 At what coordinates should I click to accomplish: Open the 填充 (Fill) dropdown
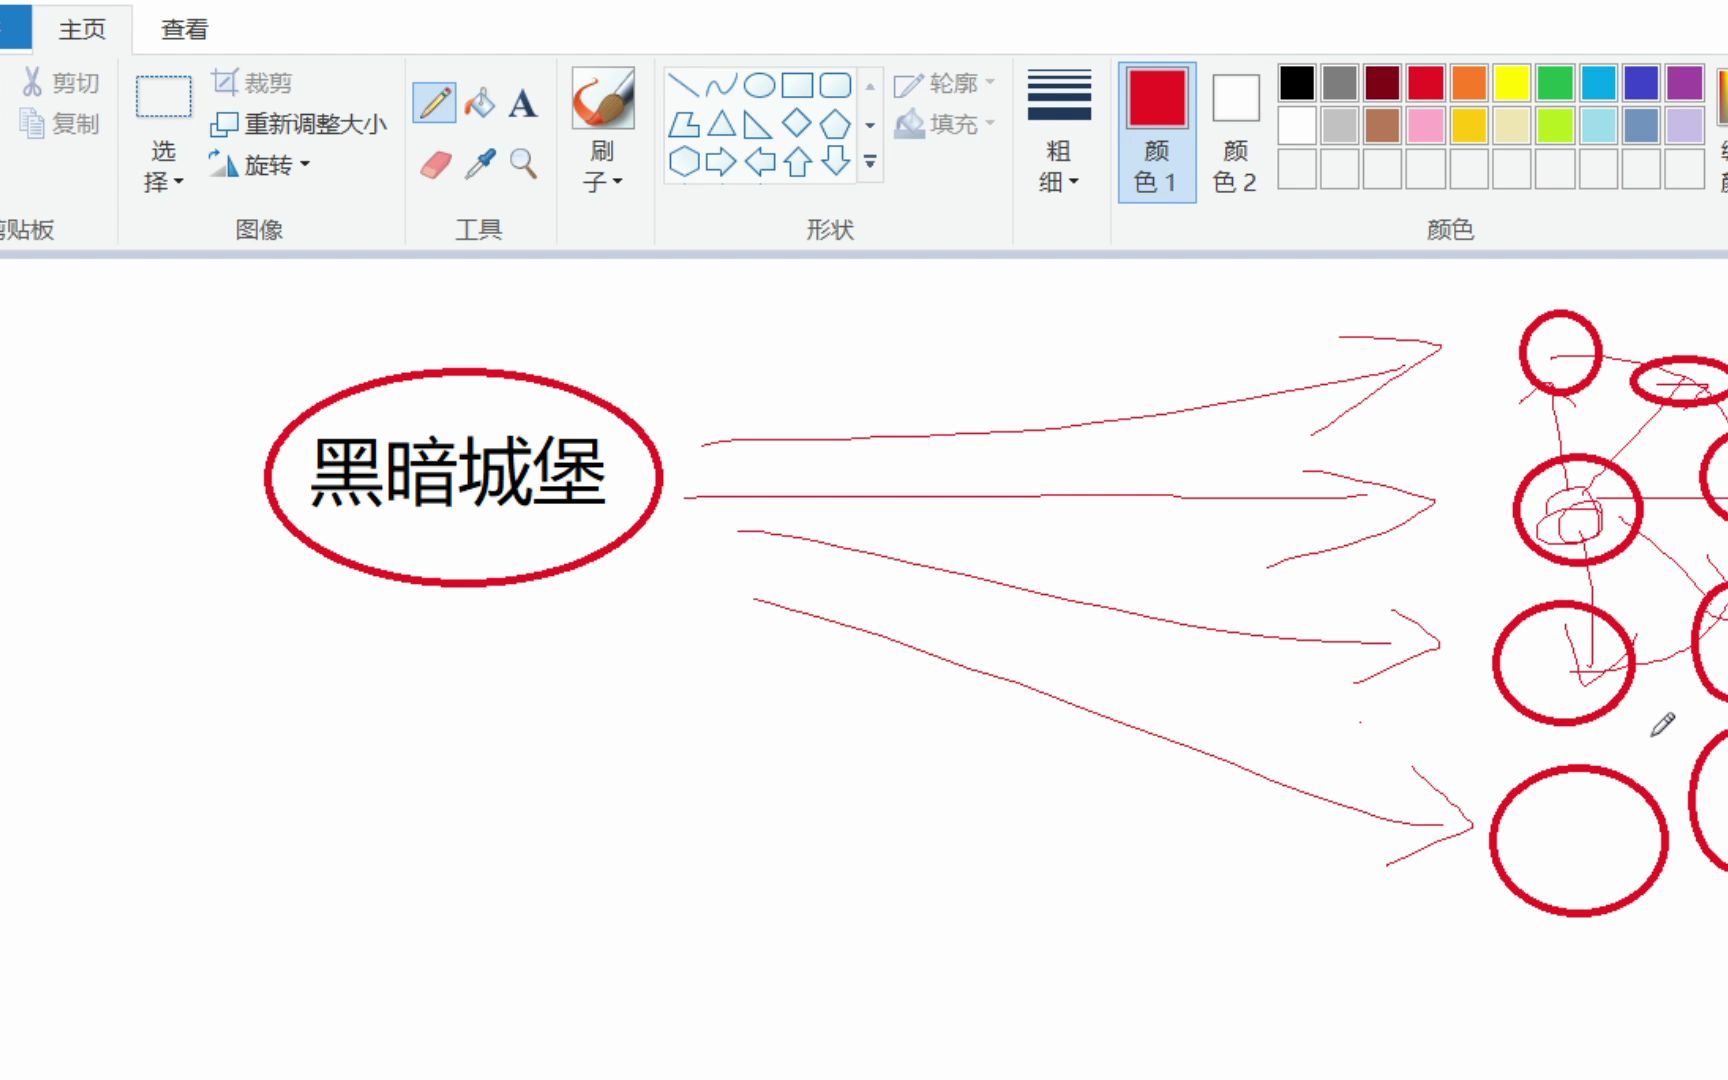pyautogui.click(x=944, y=124)
